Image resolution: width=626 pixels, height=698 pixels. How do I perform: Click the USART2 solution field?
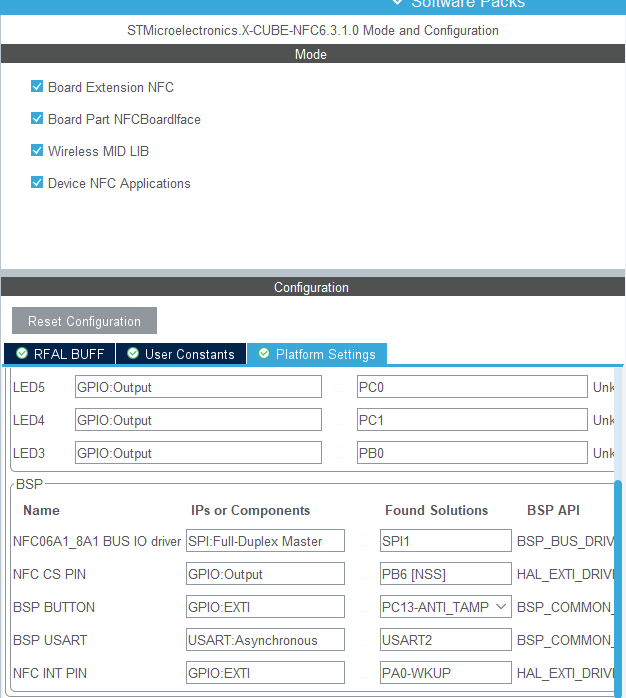click(x=446, y=640)
